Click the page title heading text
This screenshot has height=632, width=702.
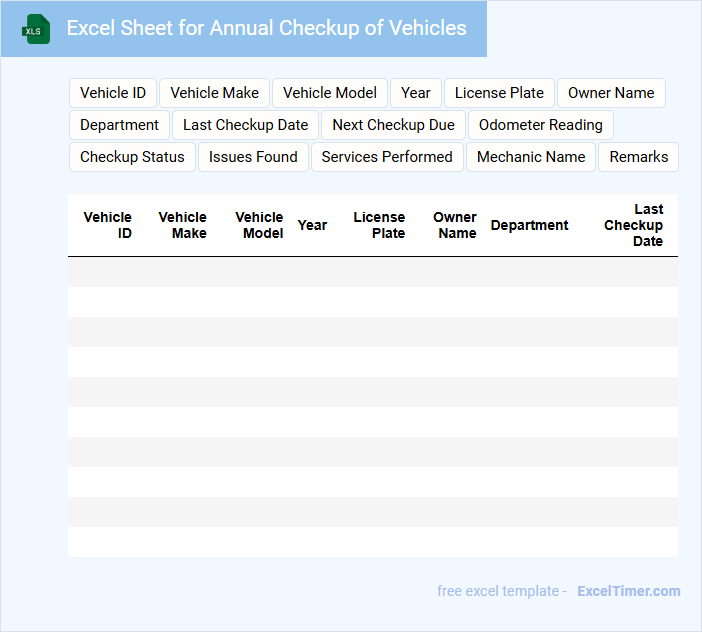coord(266,28)
